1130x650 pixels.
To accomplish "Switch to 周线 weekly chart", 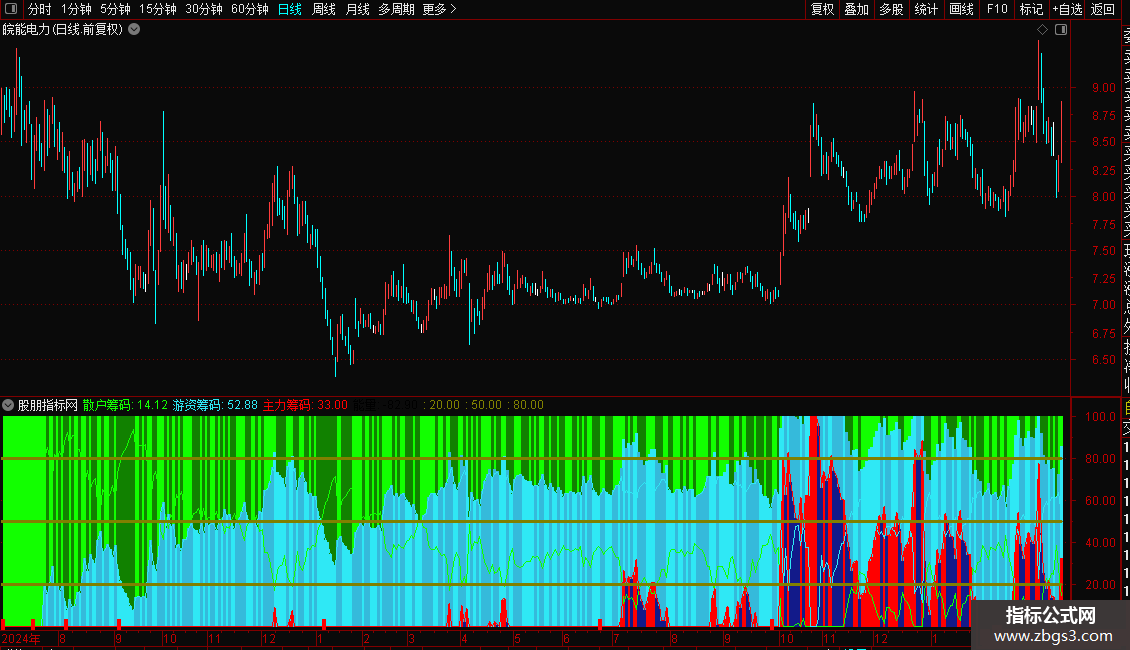I will pos(324,9).
